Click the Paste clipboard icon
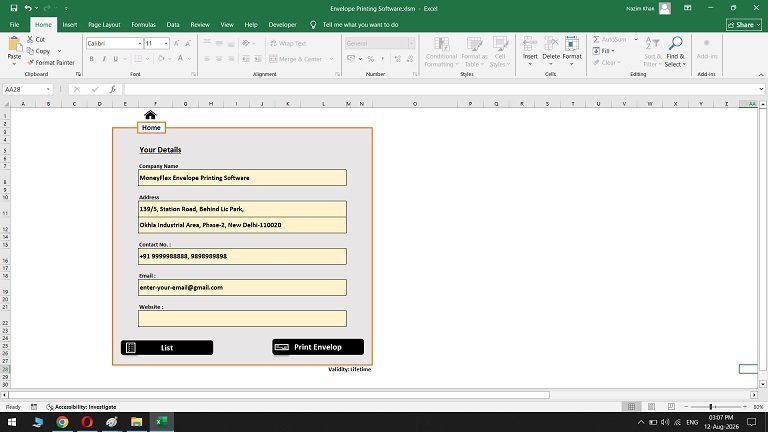The width and height of the screenshot is (768, 432). [x=15, y=44]
